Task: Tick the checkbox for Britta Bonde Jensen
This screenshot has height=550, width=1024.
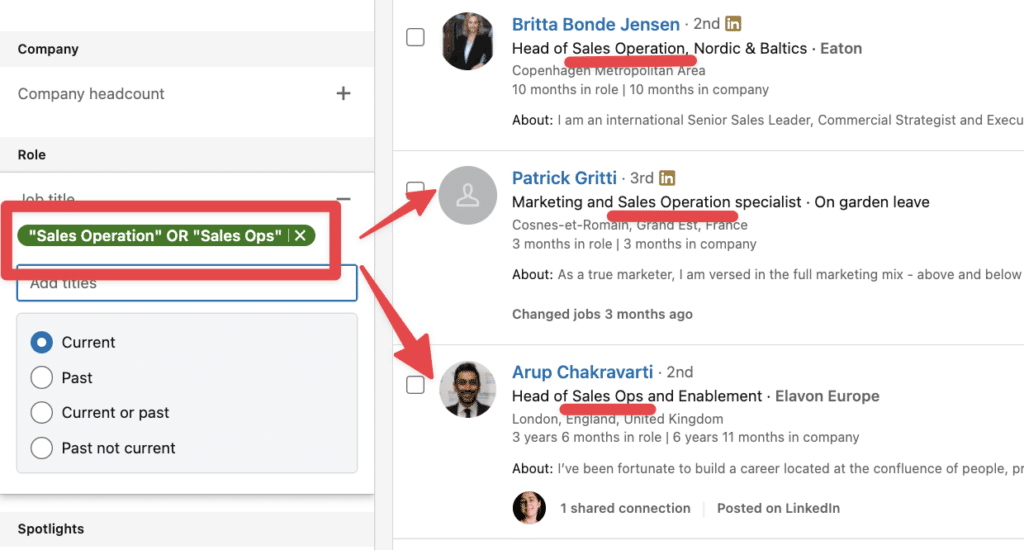Action: pos(415,37)
